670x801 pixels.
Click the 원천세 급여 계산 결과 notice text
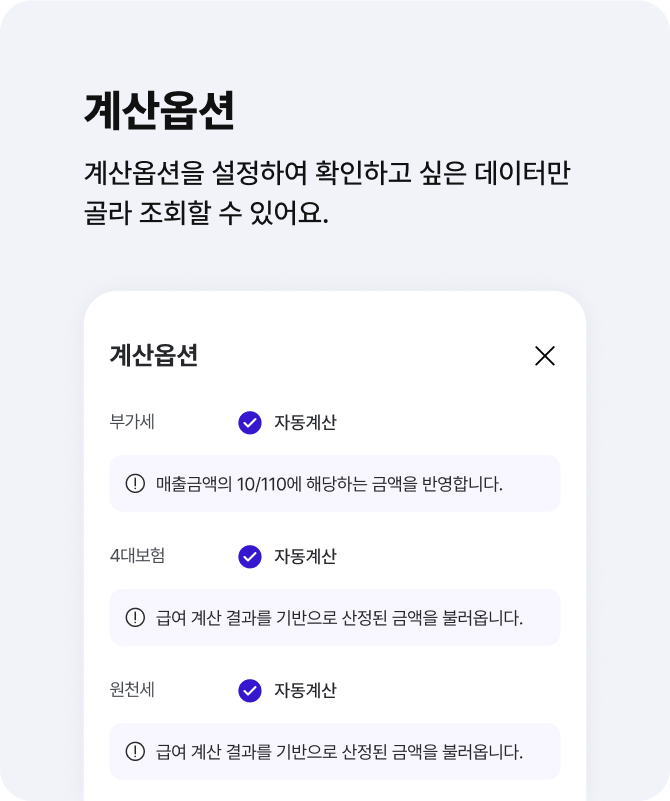pos(340,752)
